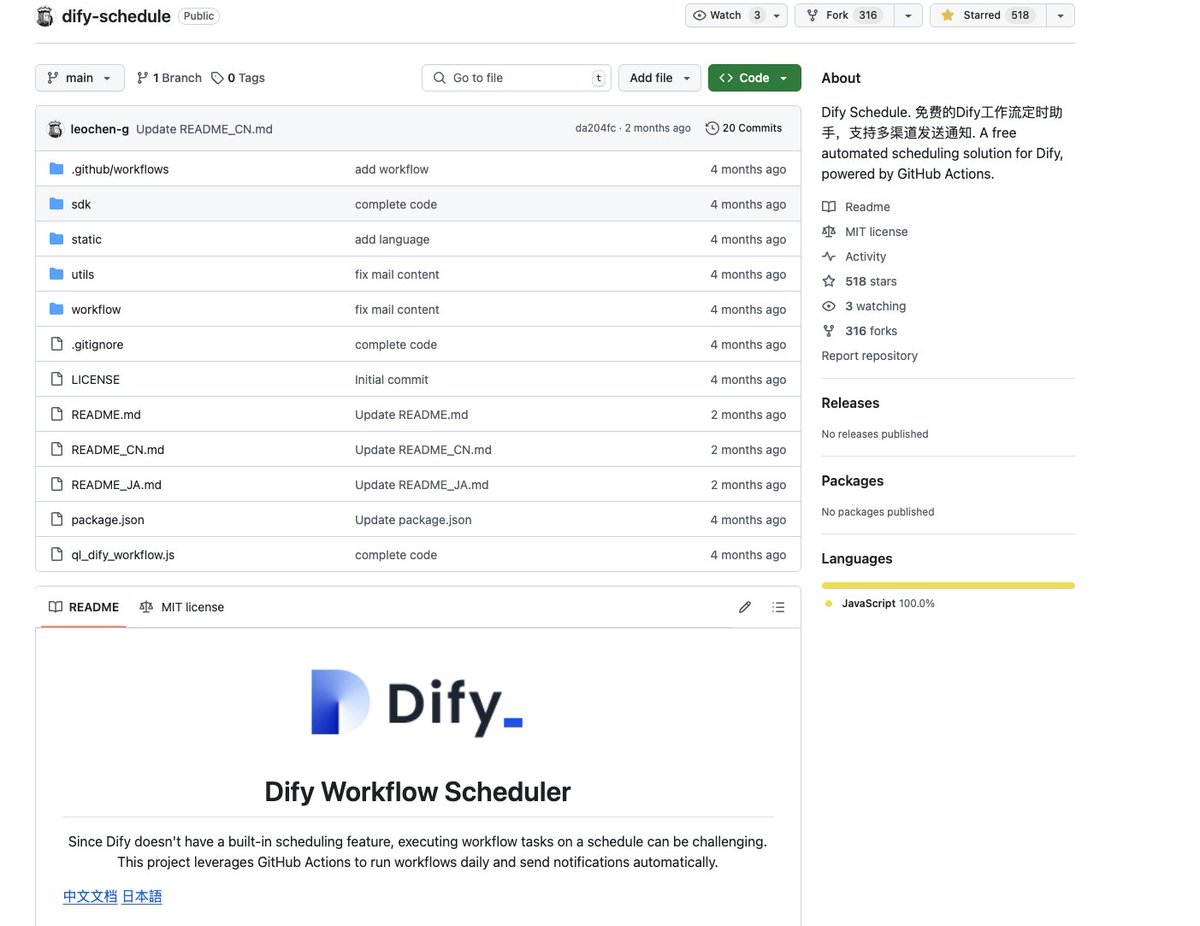
Task: Click the star icon beside 518 stars
Action: (x=829, y=281)
